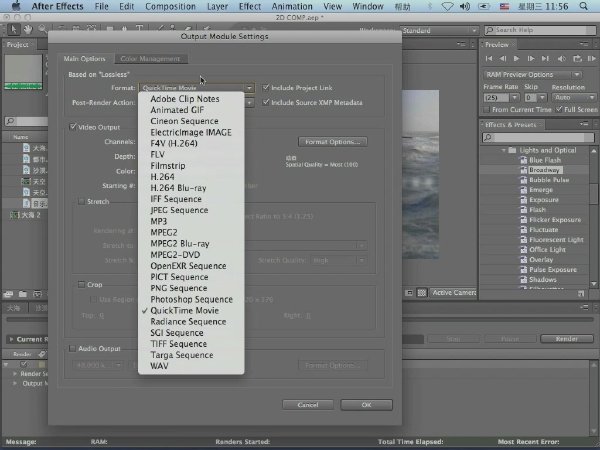Open the Format dropdown arrow
The width and height of the screenshot is (600, 450).
click(x=249, y=88)
